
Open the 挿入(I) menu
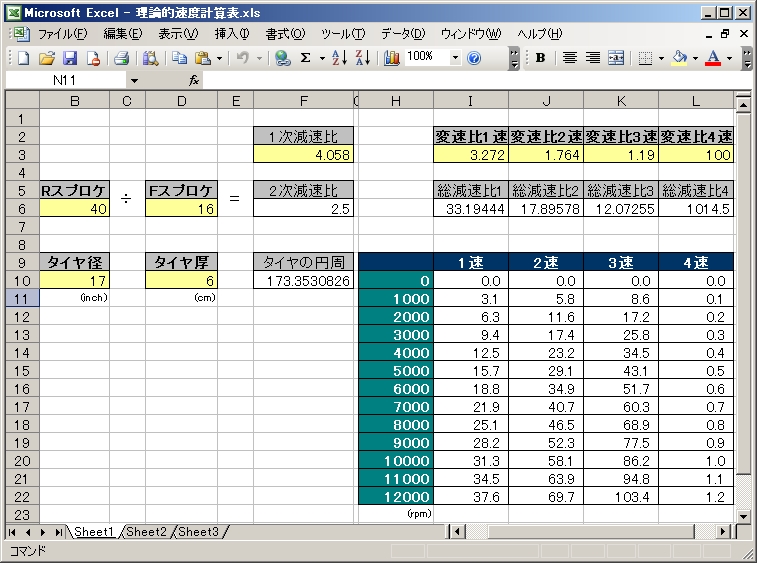coord(232,34)
